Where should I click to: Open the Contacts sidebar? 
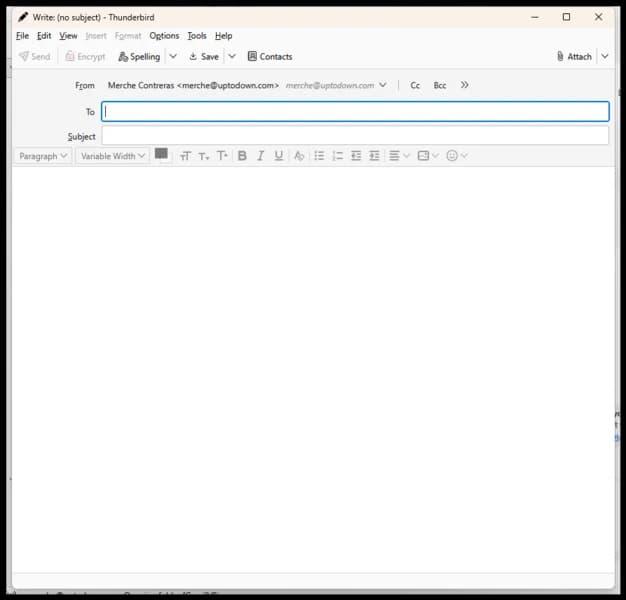[270, 57]
